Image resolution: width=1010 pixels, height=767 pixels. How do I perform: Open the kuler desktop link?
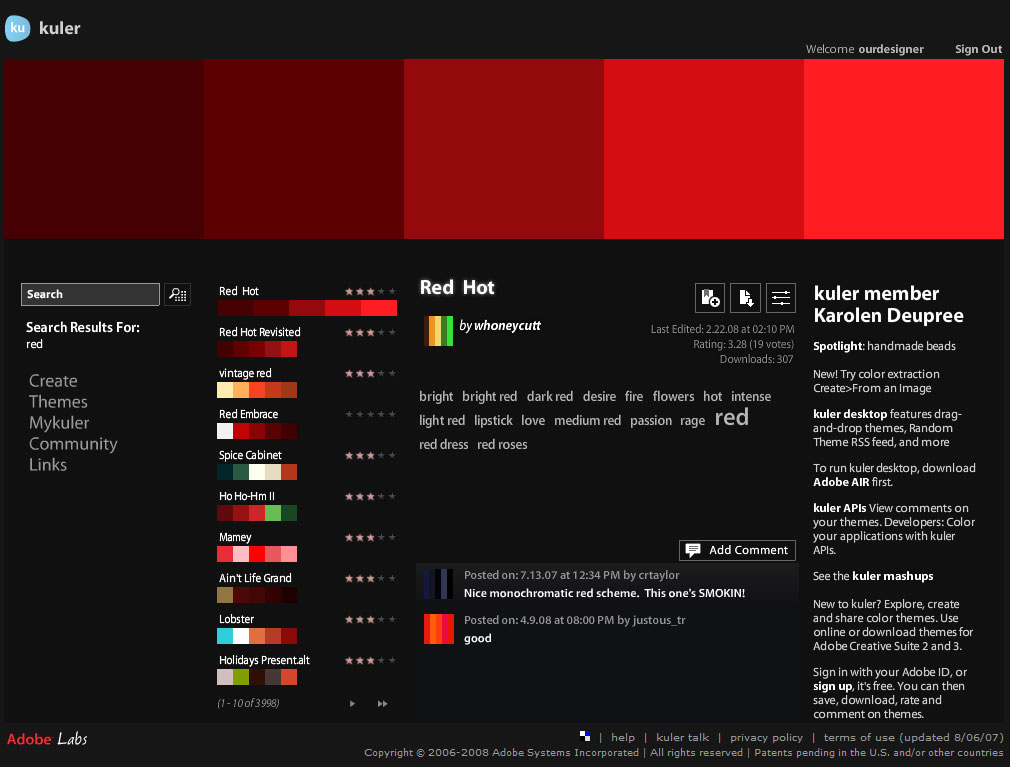point(850,414)
